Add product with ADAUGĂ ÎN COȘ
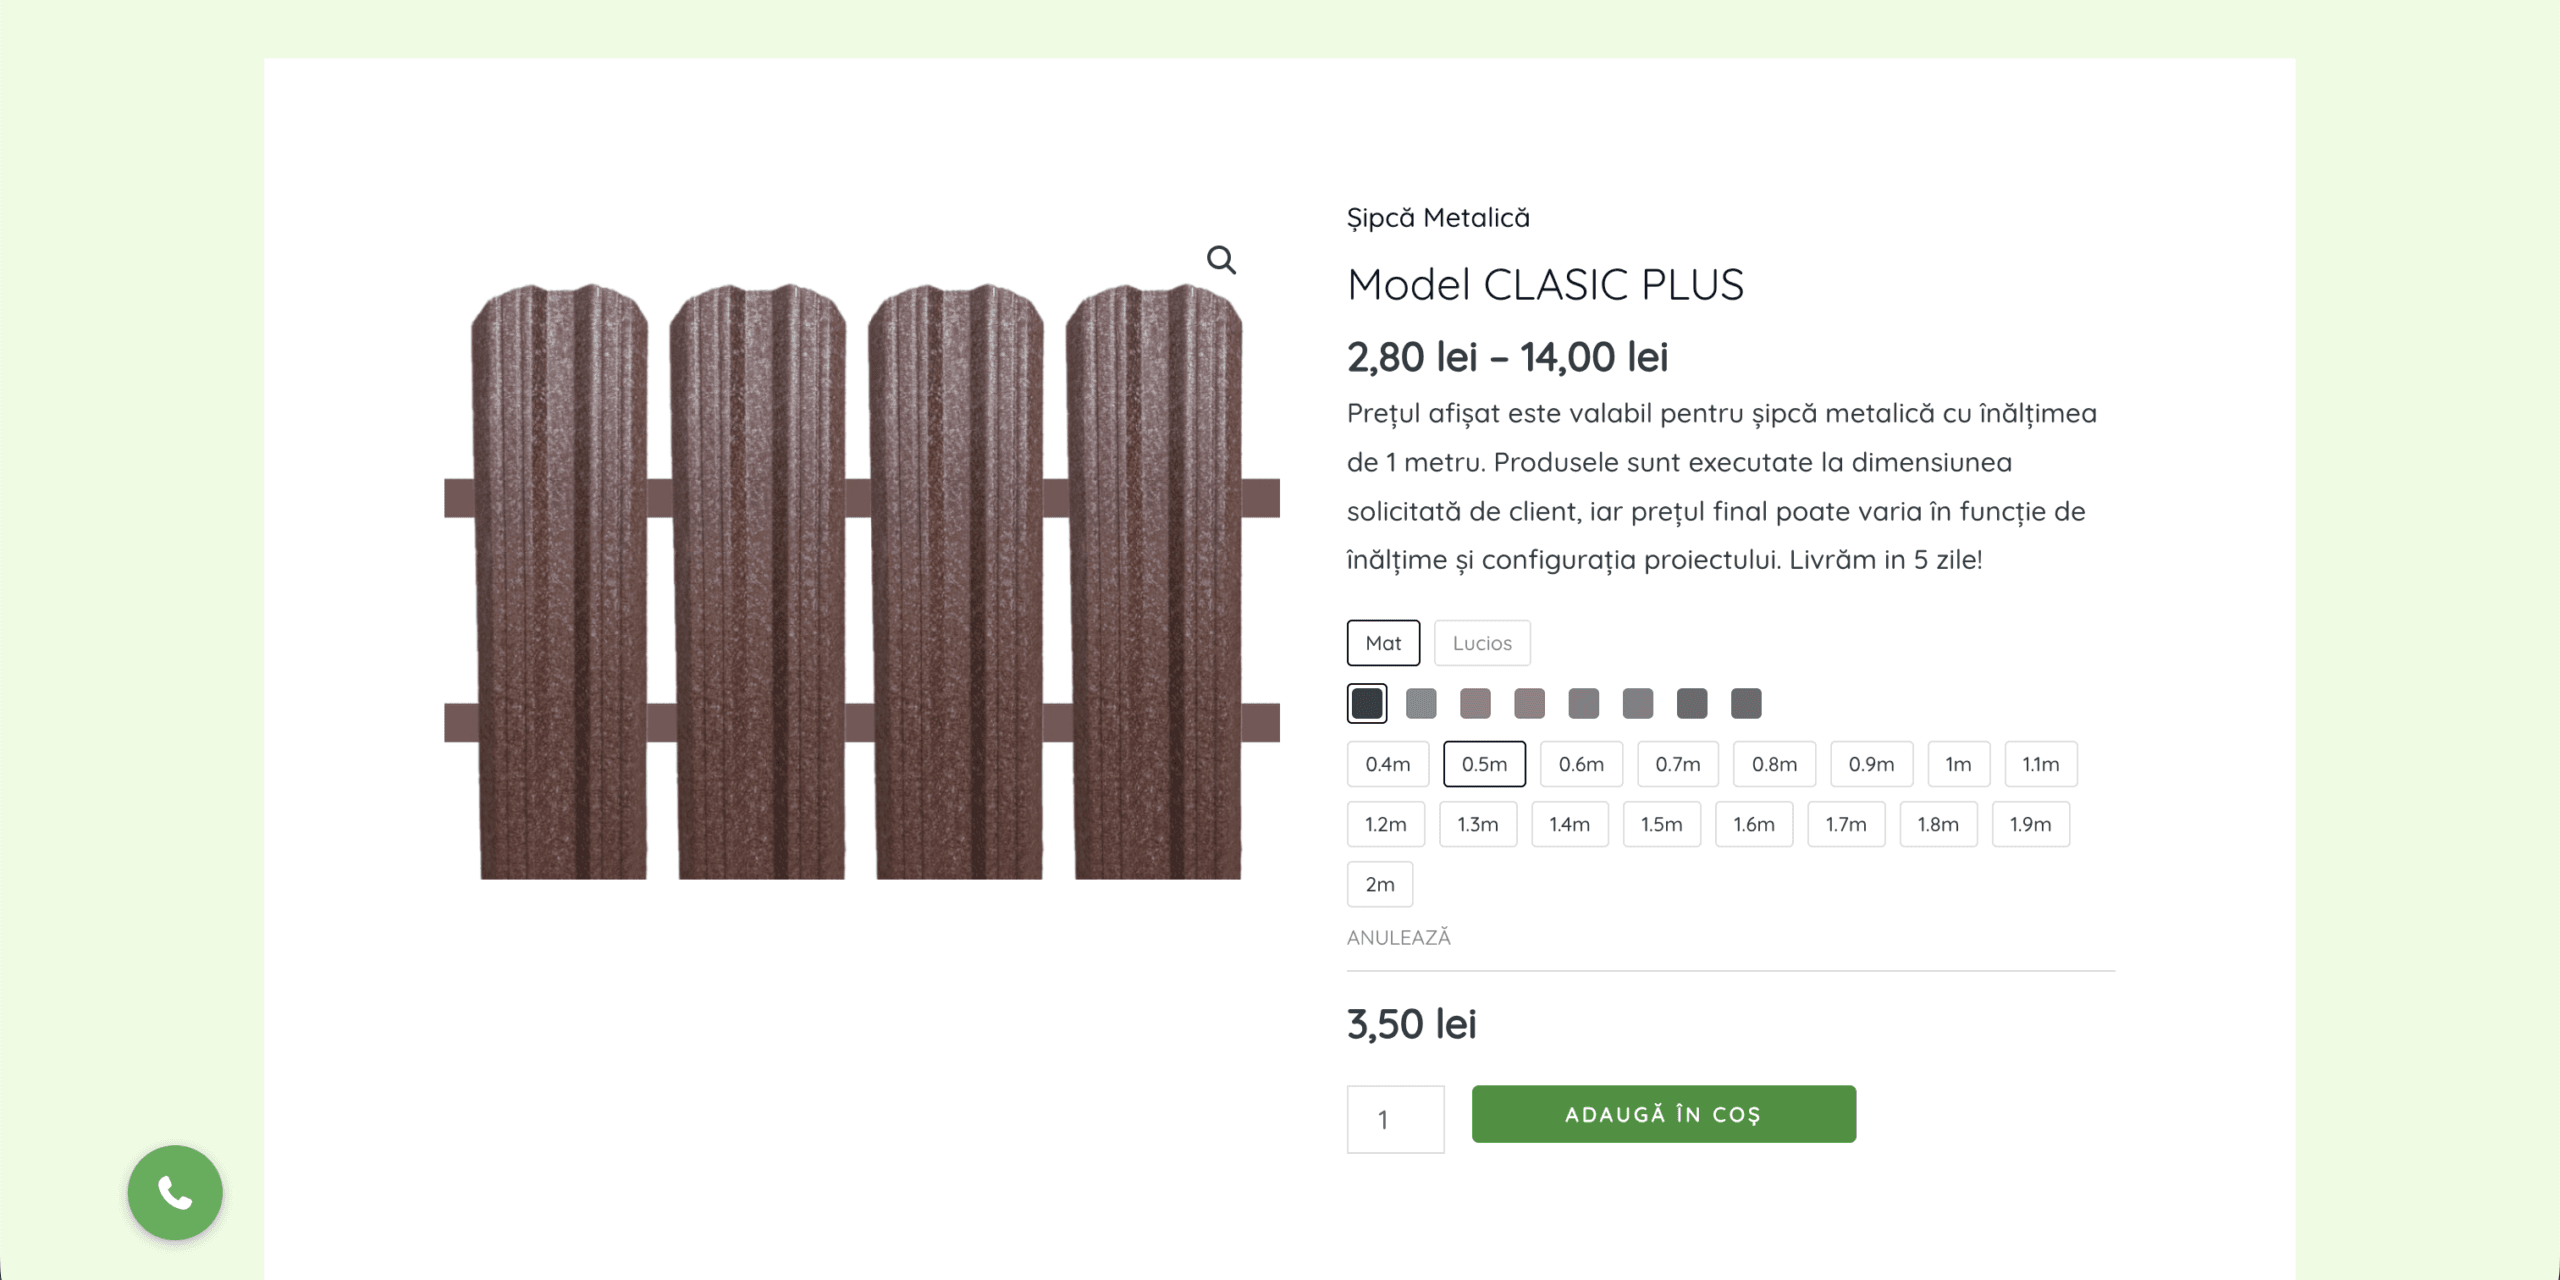 (x=1664, y=1114)
